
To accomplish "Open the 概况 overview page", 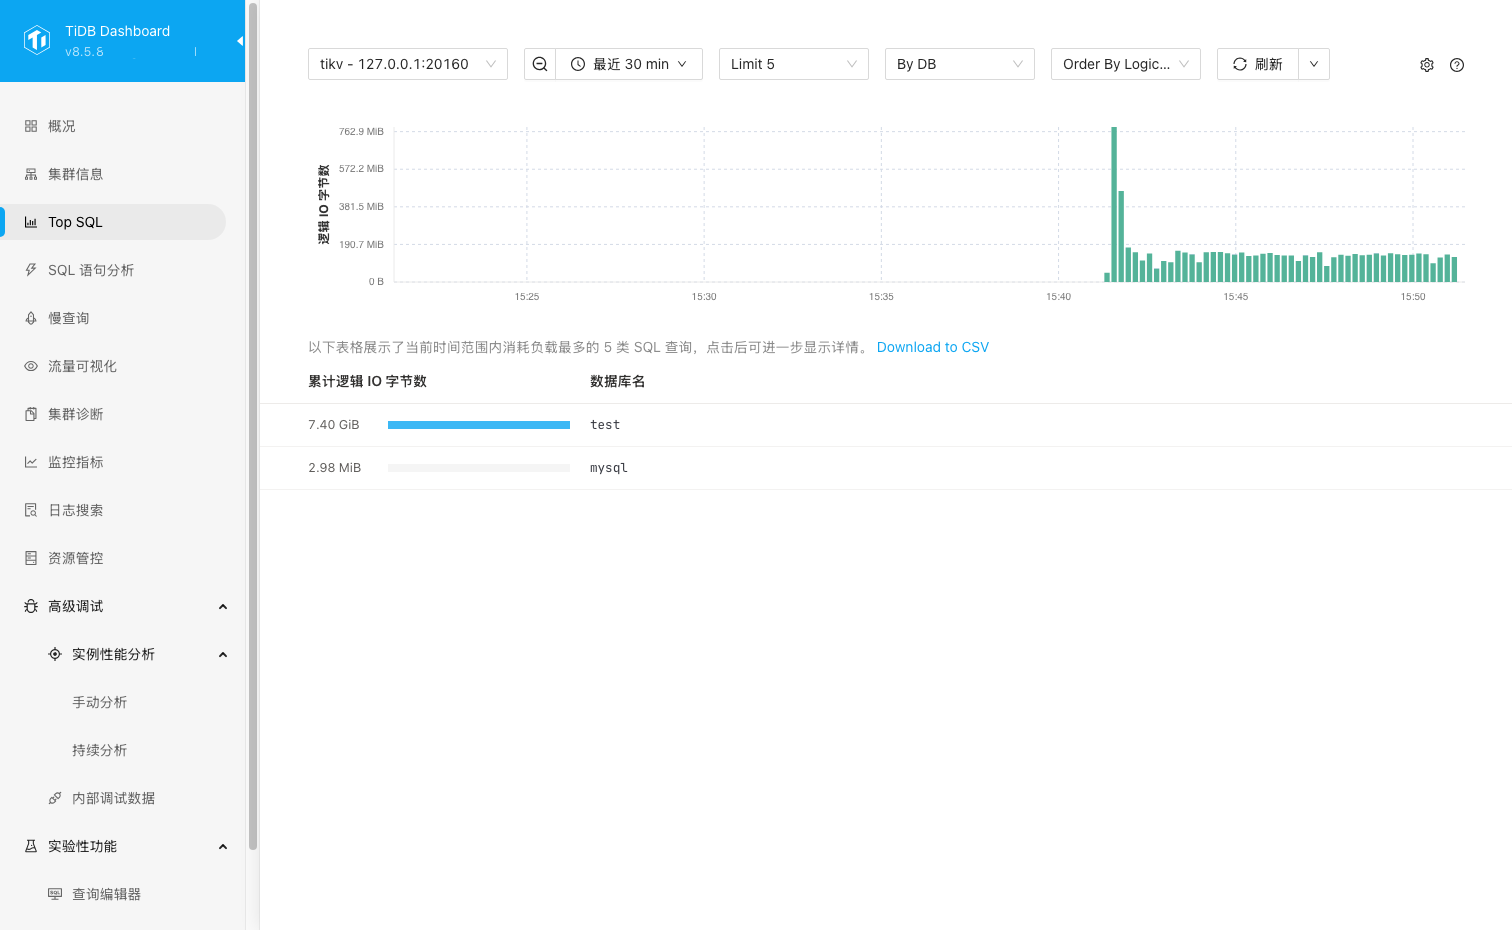I will tap(60, 125).
